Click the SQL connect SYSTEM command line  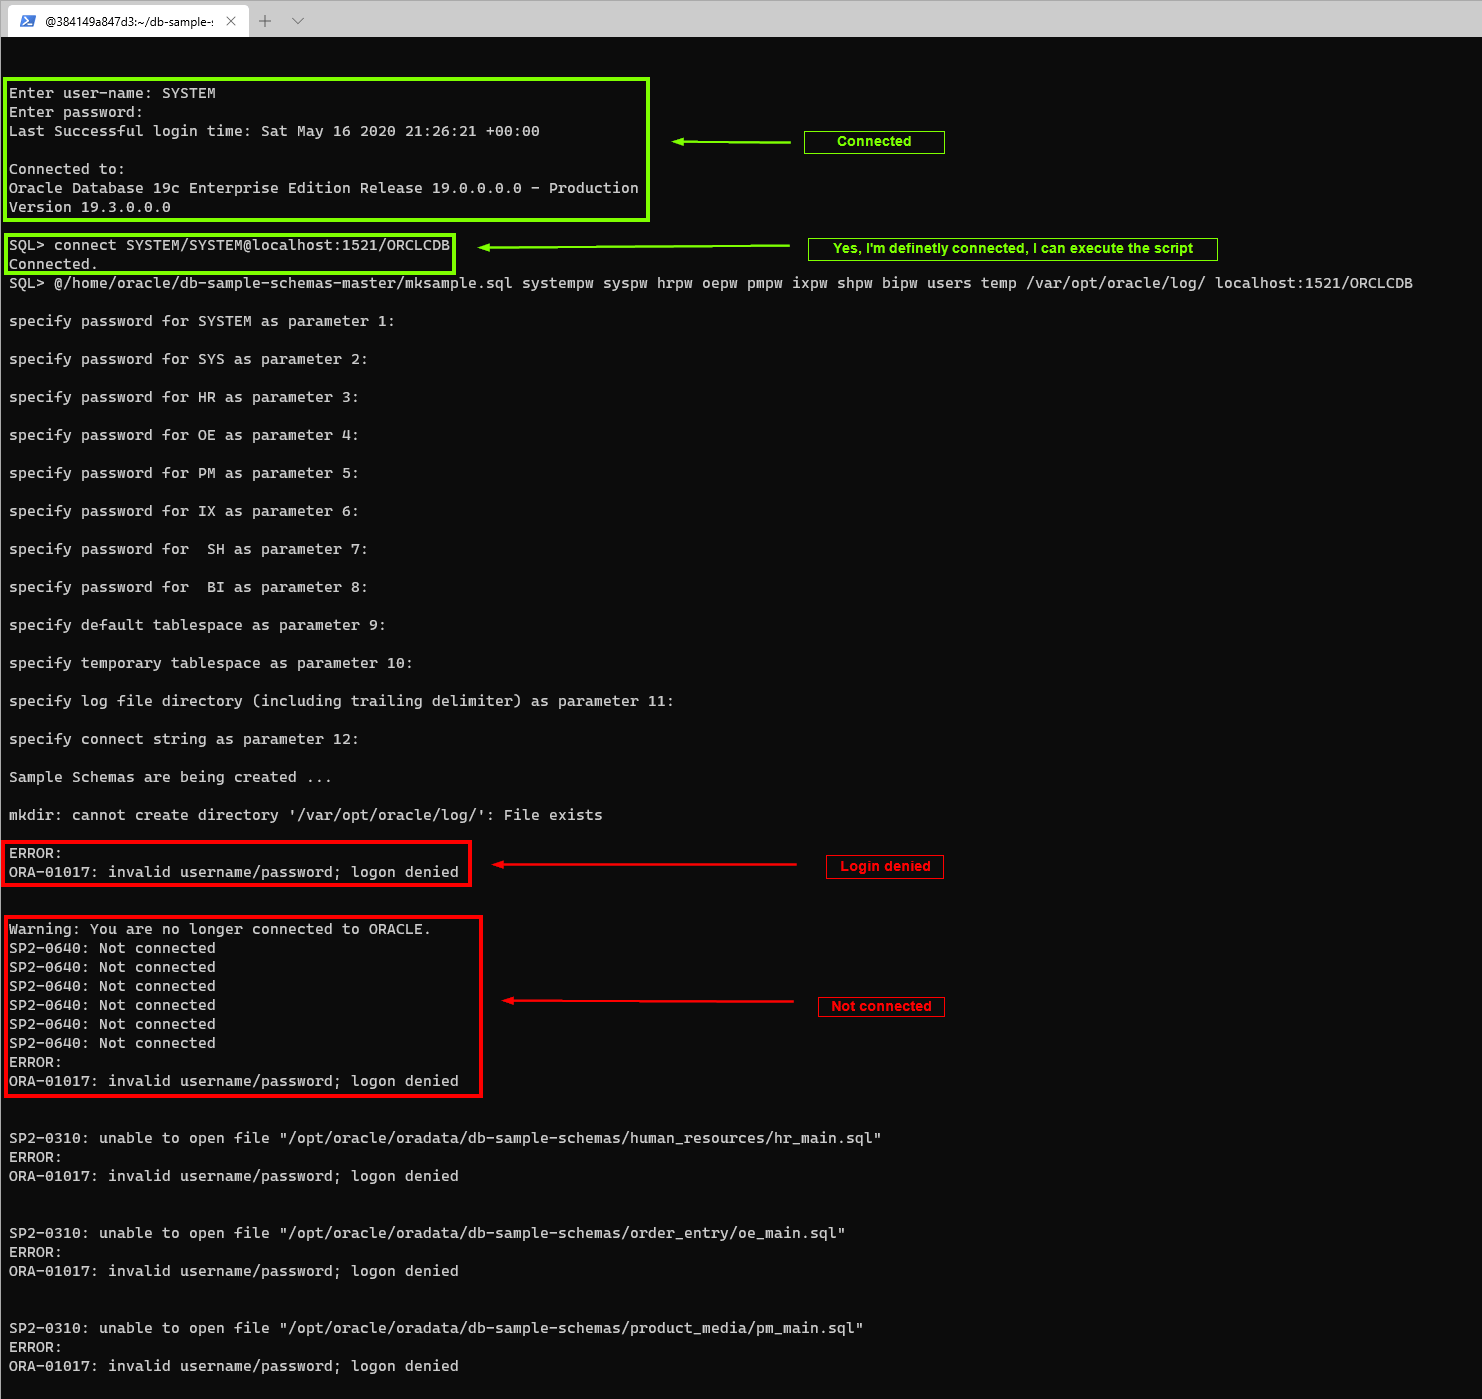(228, 245)
